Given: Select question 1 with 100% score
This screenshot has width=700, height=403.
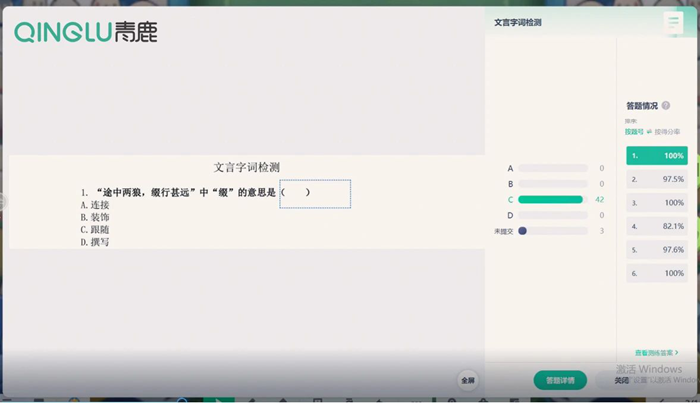Looking at the screenshot, I should [x=656, y=156].
